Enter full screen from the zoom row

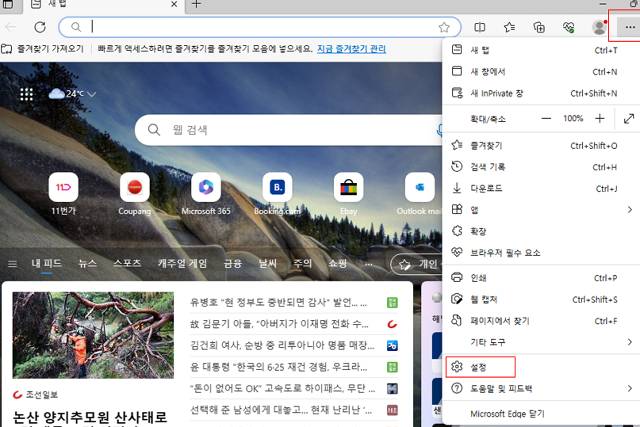coord(629,118)
